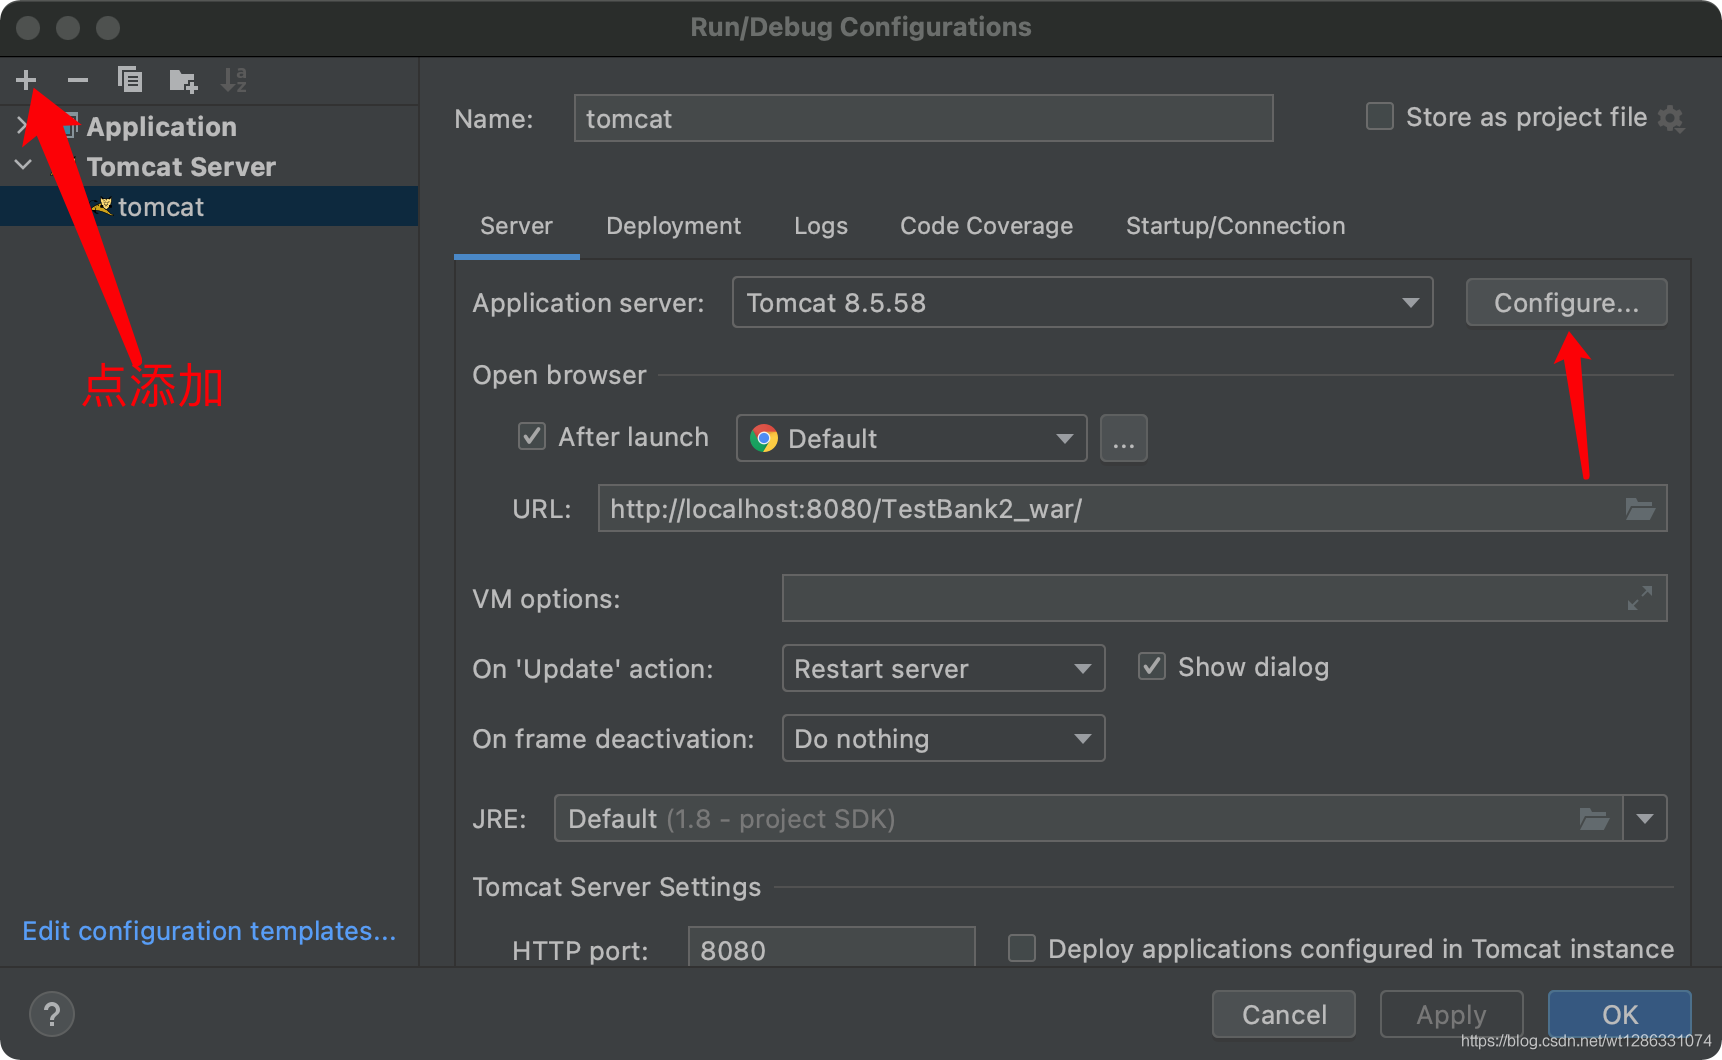
Task: Click the Copy Configuration icon
Action: (x=130, y=80)
